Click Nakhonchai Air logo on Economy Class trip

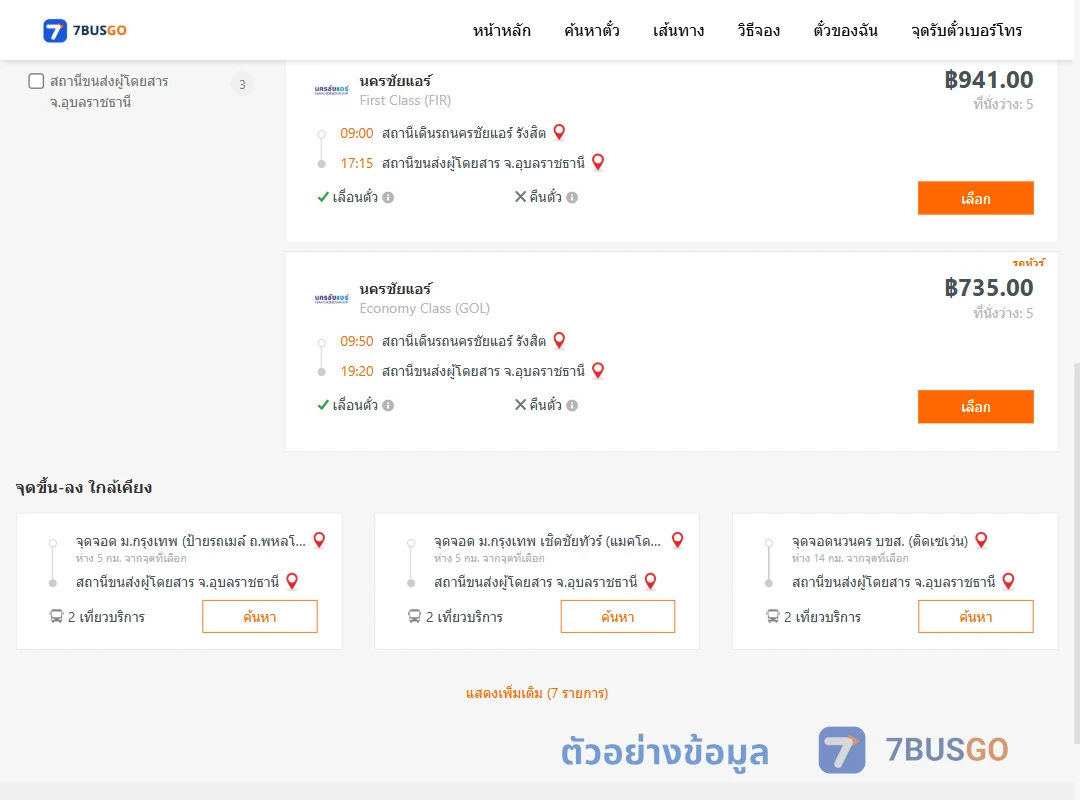coord(331,298)
